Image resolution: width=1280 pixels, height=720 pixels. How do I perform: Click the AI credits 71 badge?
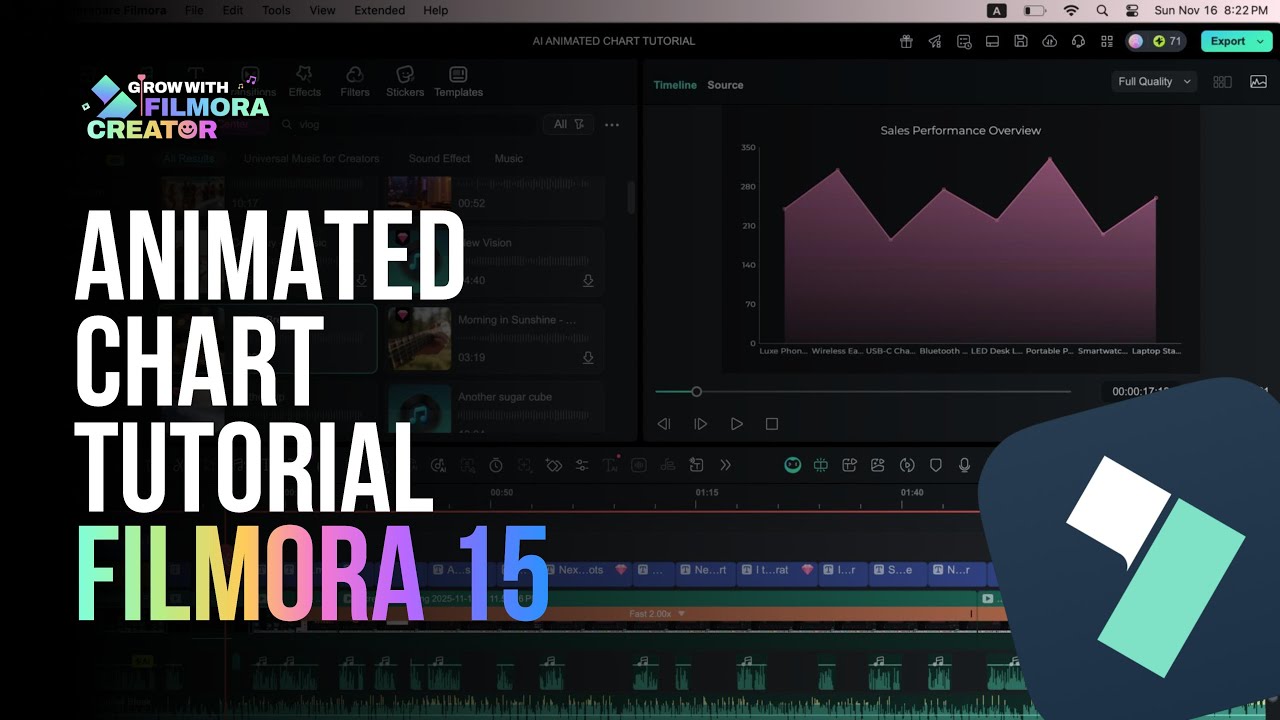click(x=1166, y=41)
